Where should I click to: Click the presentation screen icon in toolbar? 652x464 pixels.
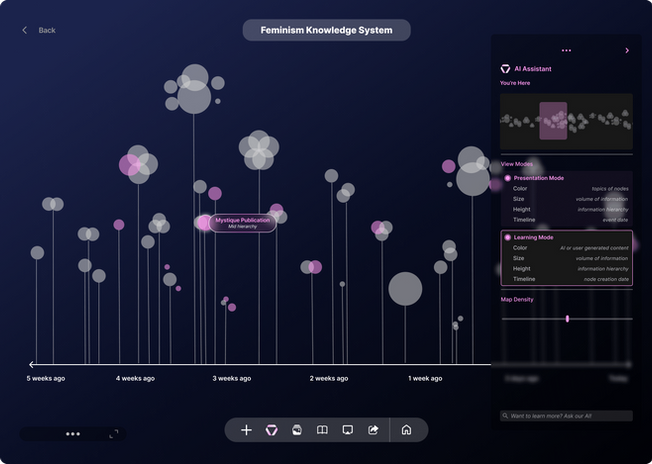[x=348, y=430]
